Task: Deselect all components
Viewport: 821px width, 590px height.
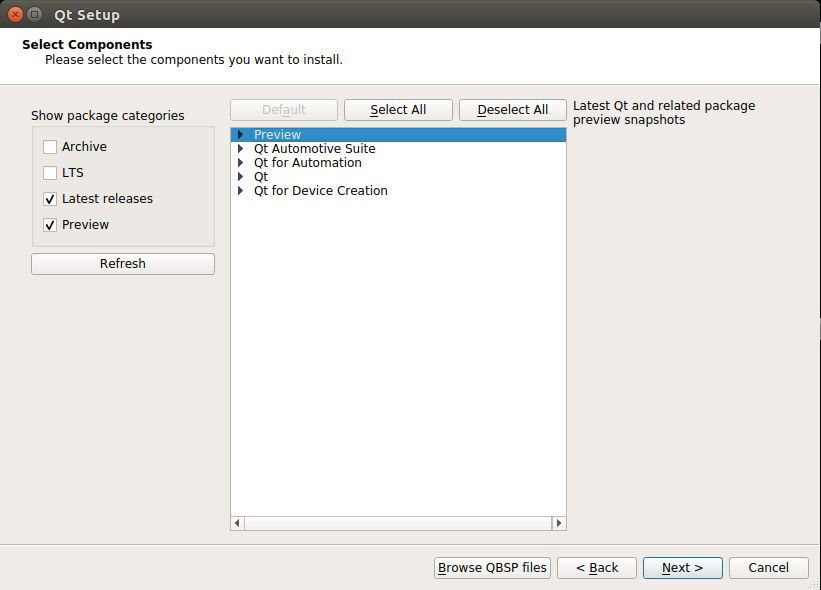Action: [513, 110]
